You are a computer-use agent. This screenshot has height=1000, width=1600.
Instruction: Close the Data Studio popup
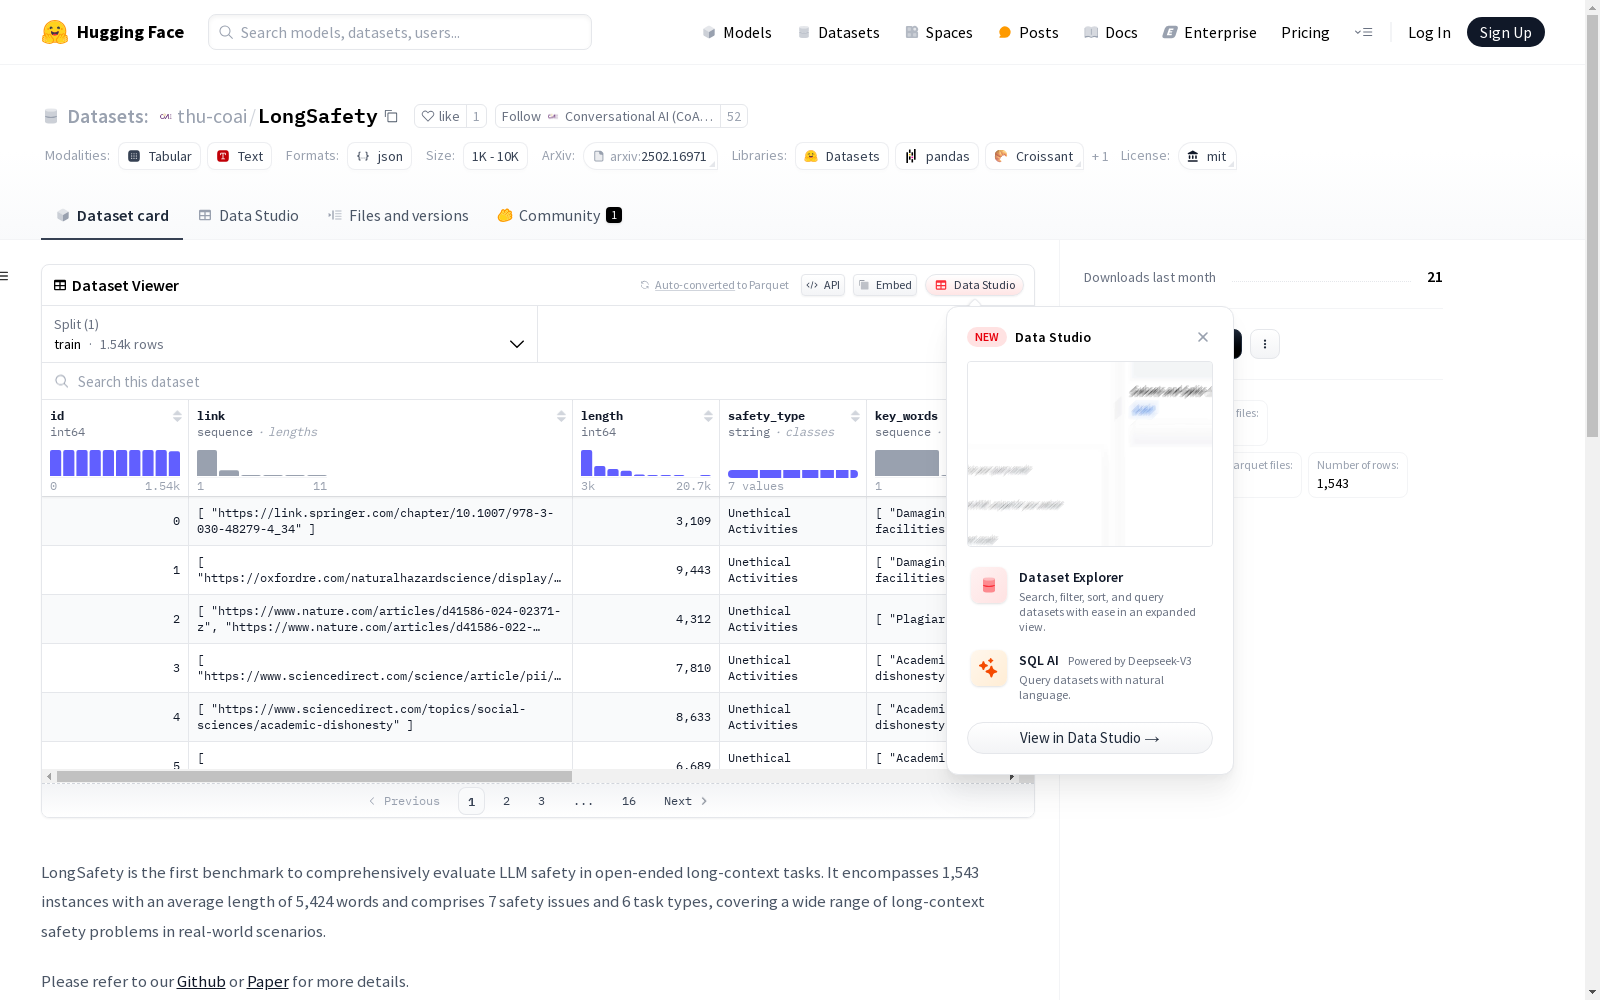(x=1203, y=337)
